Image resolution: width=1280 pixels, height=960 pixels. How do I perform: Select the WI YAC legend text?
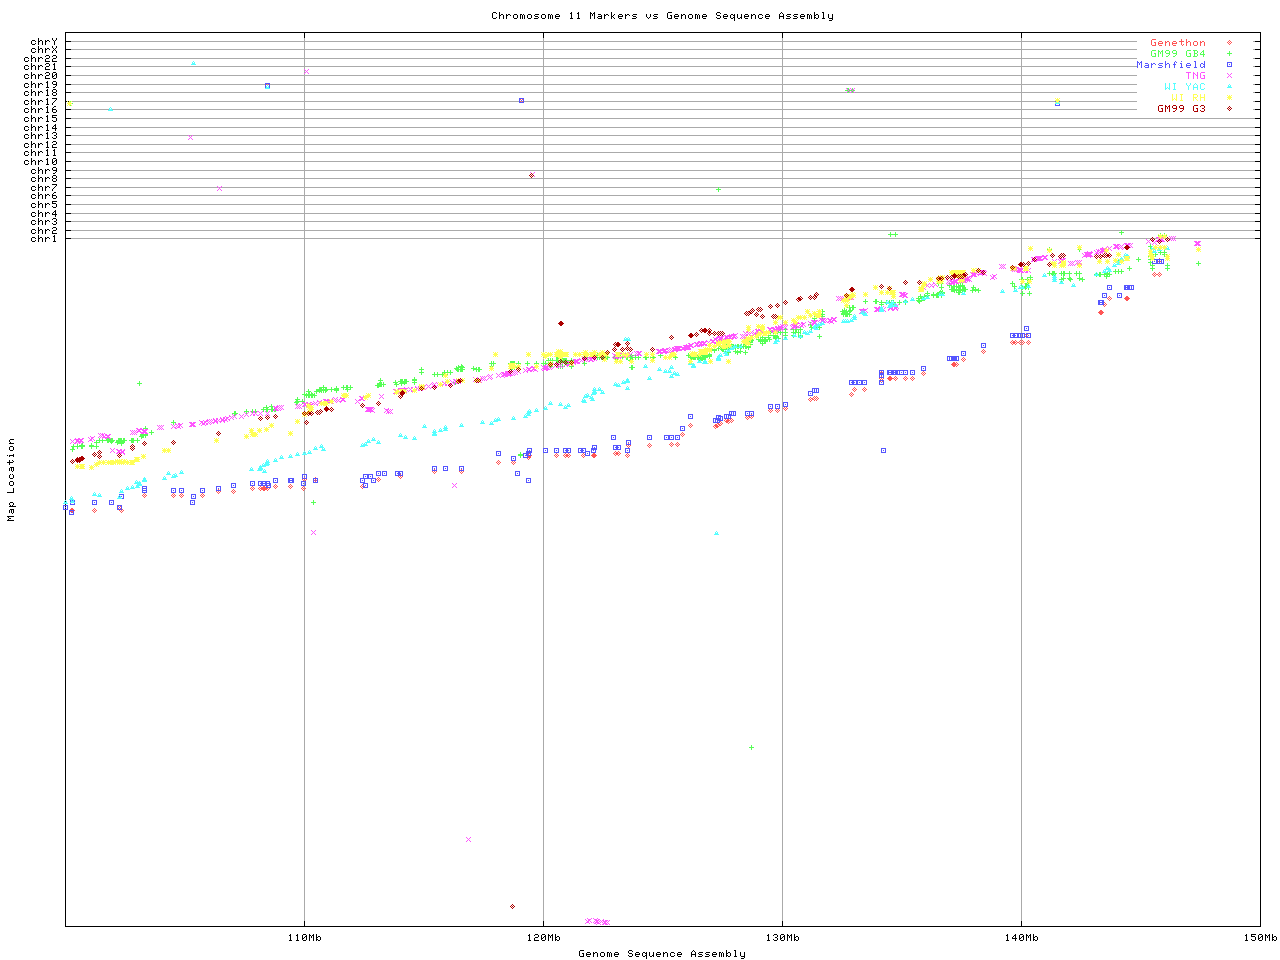[1184, 87]
